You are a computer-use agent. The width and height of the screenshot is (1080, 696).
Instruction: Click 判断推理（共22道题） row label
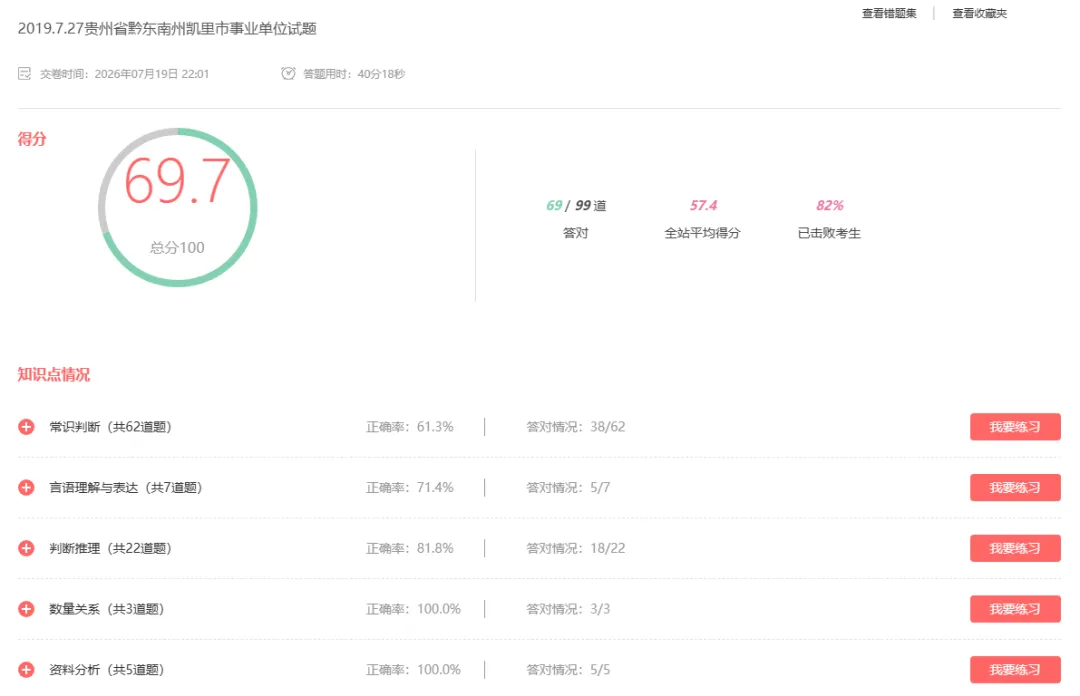[x=110, y=548]
